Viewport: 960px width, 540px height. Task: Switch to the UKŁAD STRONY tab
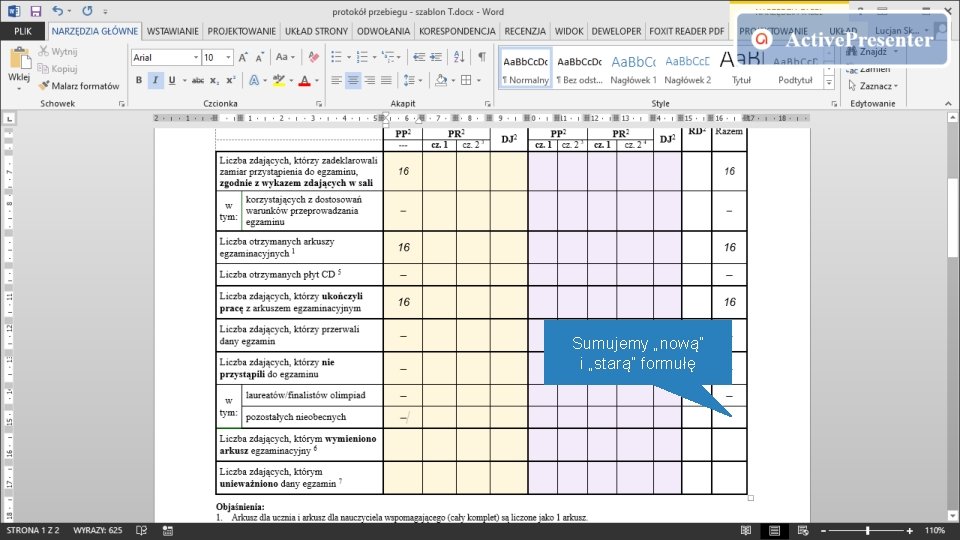[x=316, y=31]
